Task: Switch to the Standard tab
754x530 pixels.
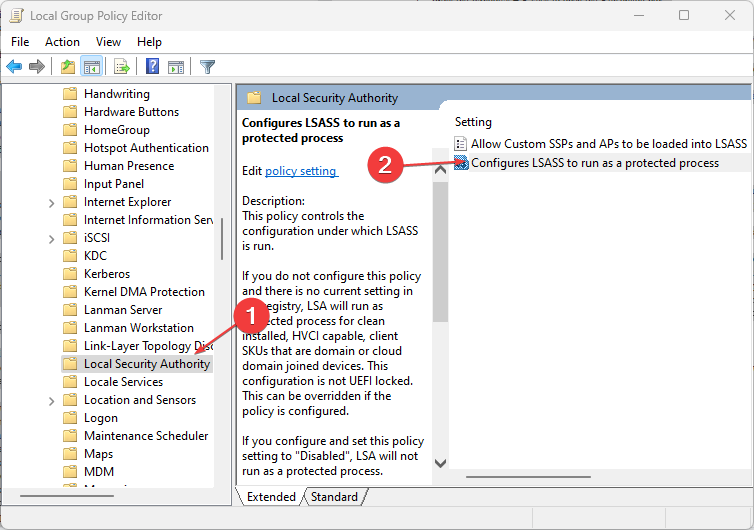Action: pos(334,497)
